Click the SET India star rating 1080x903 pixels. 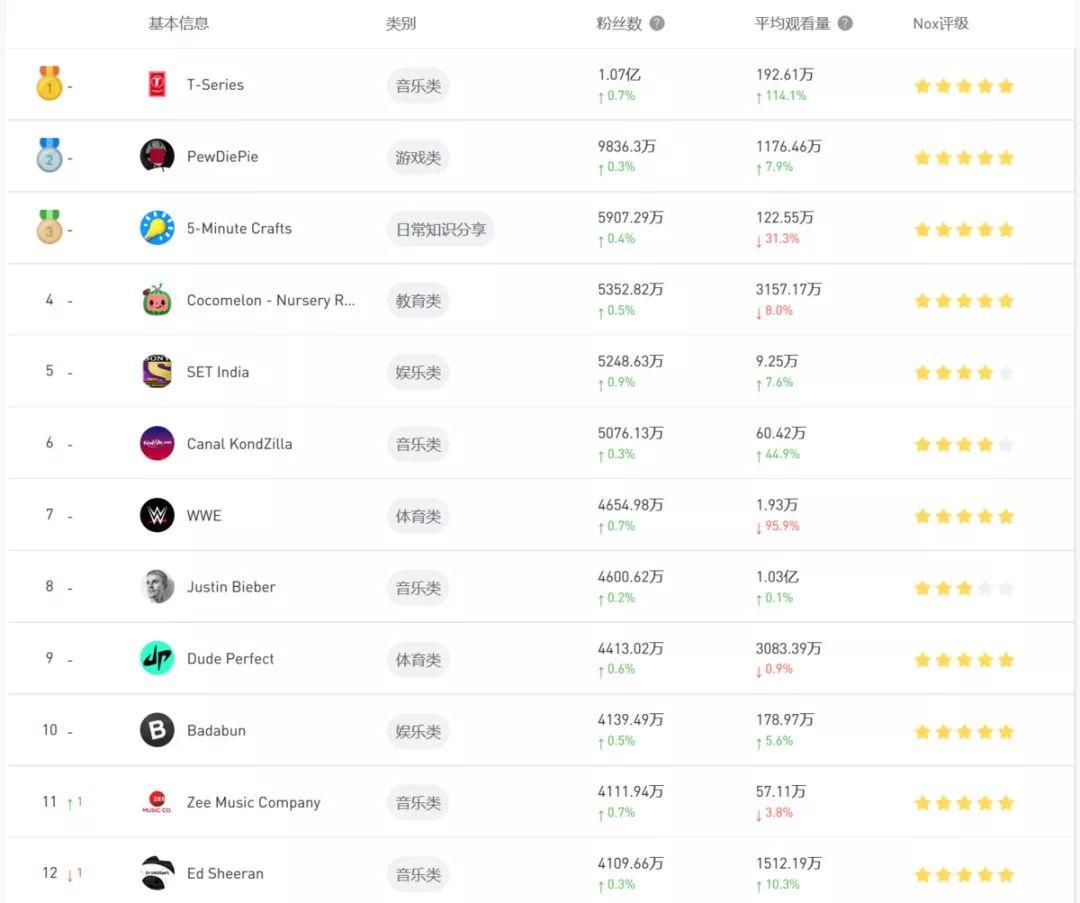(963, 372)
